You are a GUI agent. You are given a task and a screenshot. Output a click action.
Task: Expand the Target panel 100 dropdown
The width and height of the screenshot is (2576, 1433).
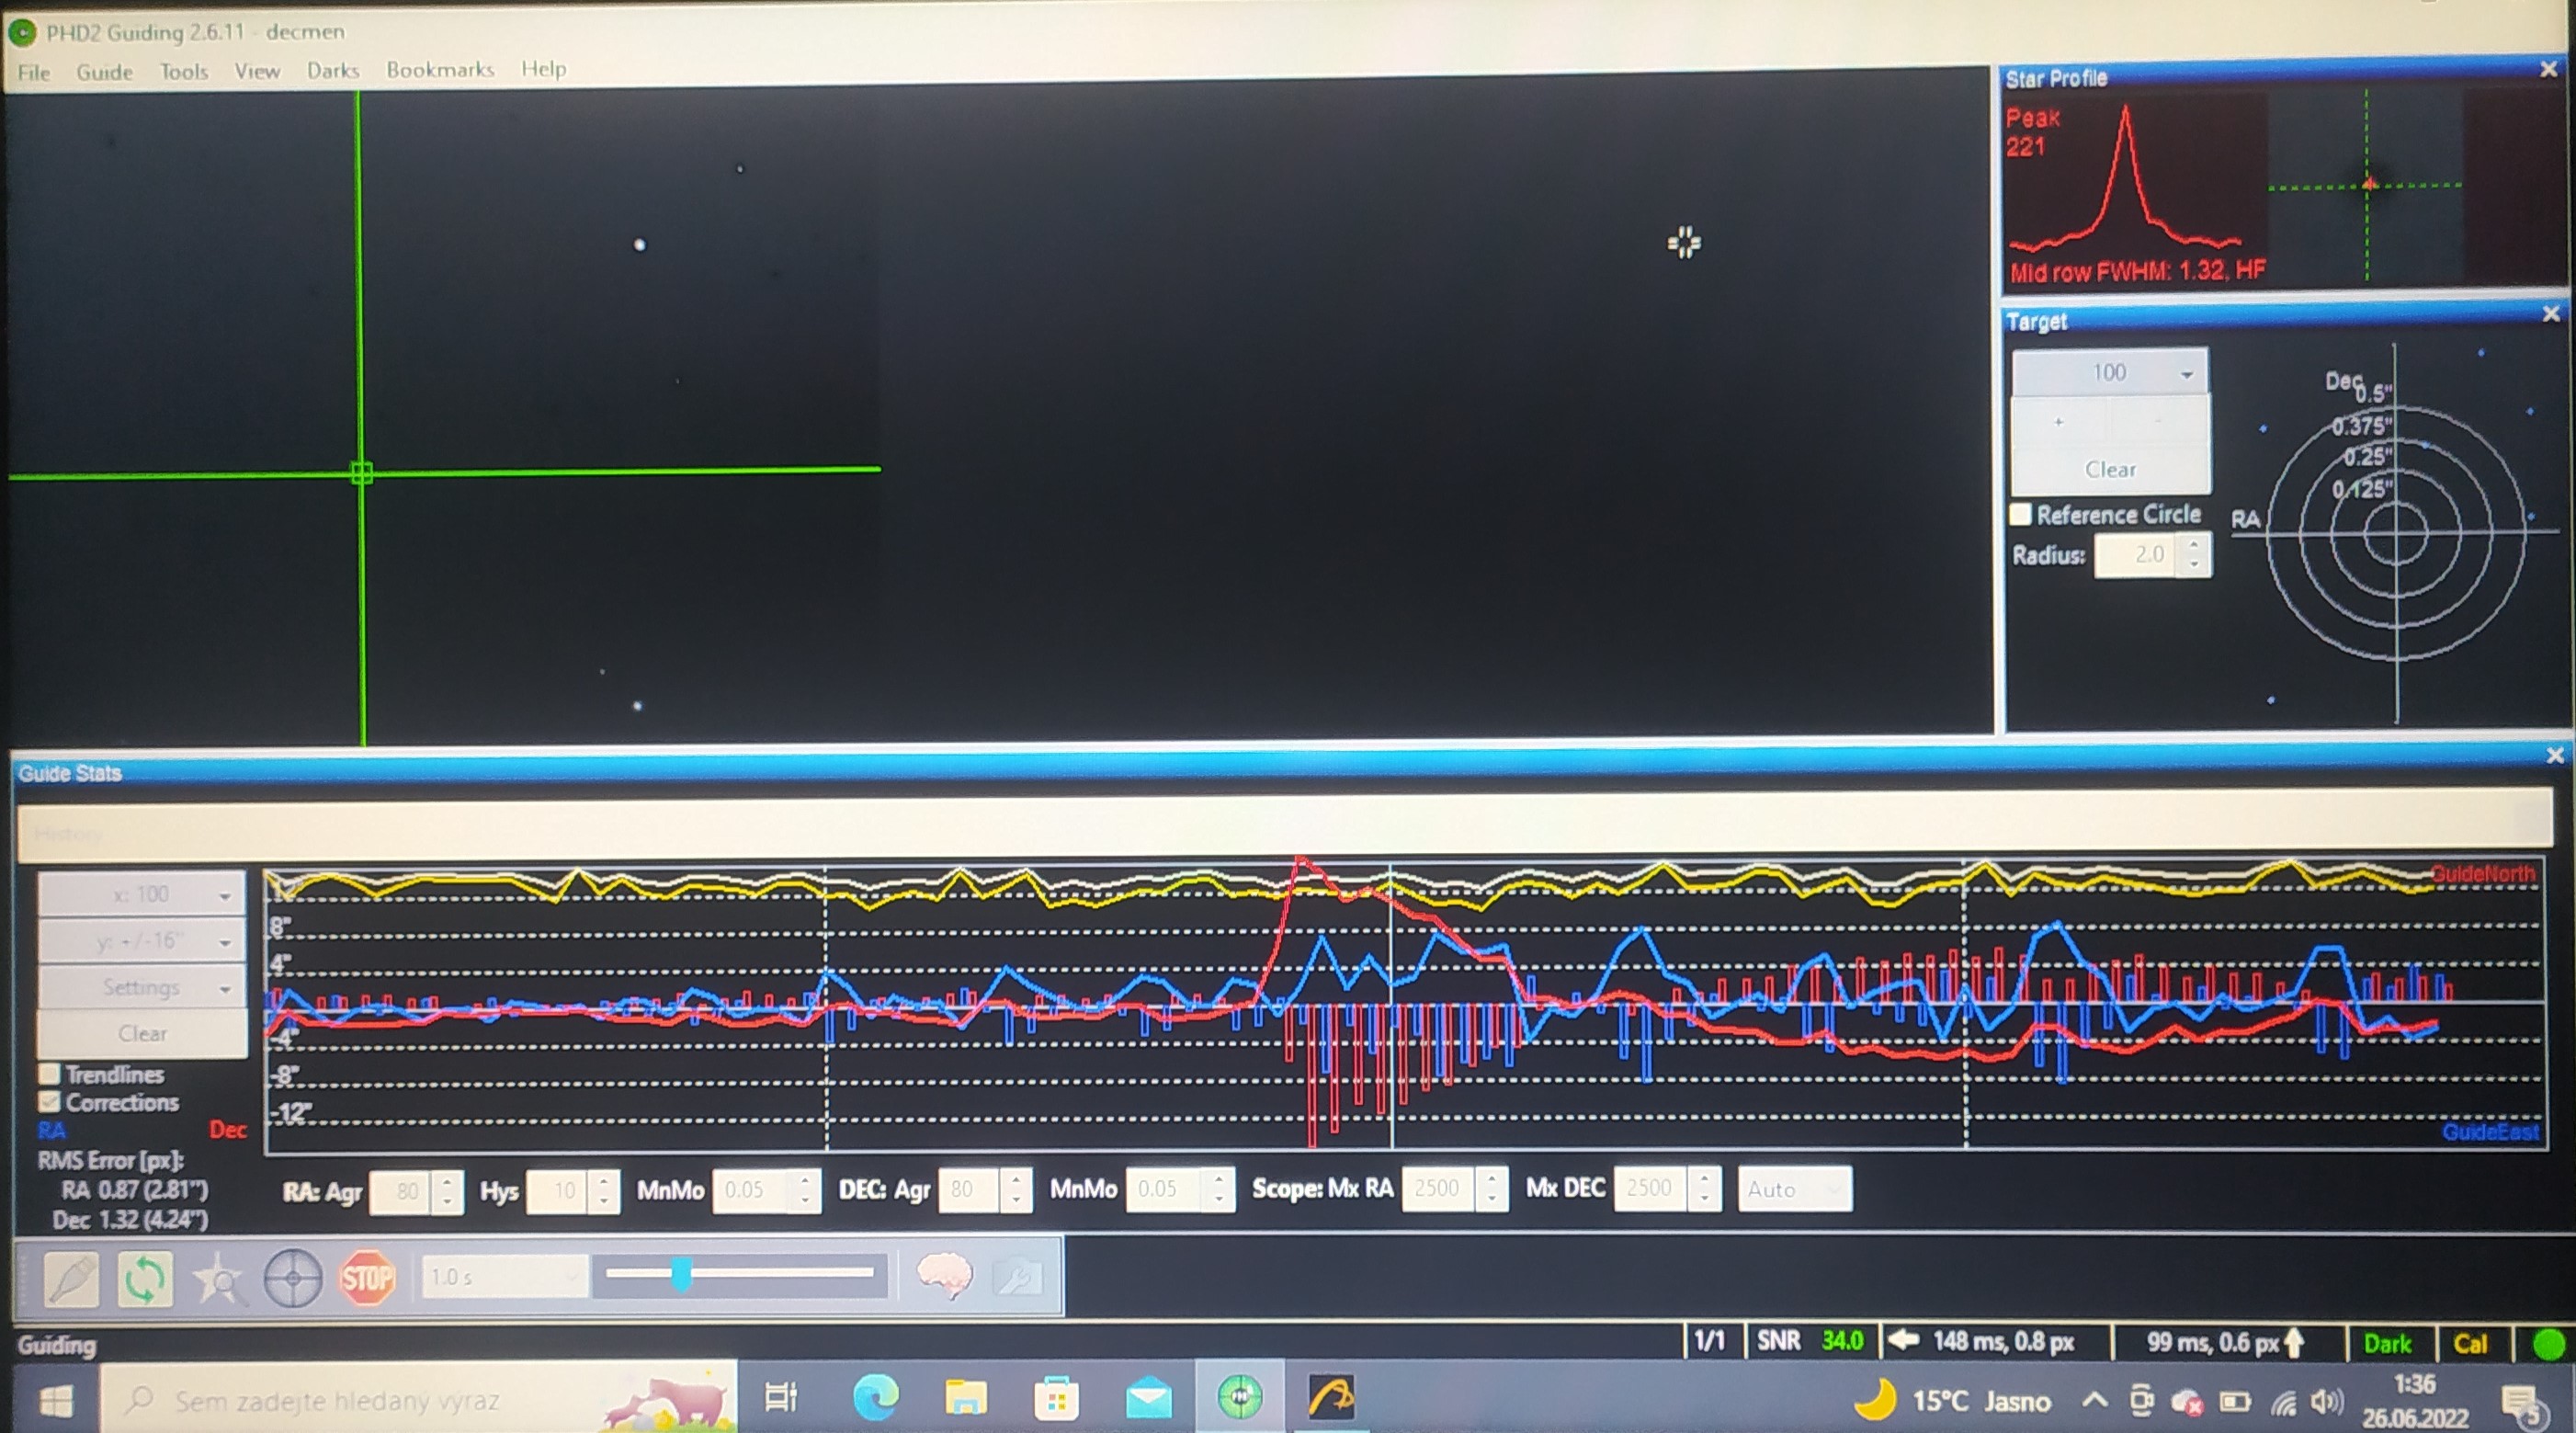pos(2110,373)
